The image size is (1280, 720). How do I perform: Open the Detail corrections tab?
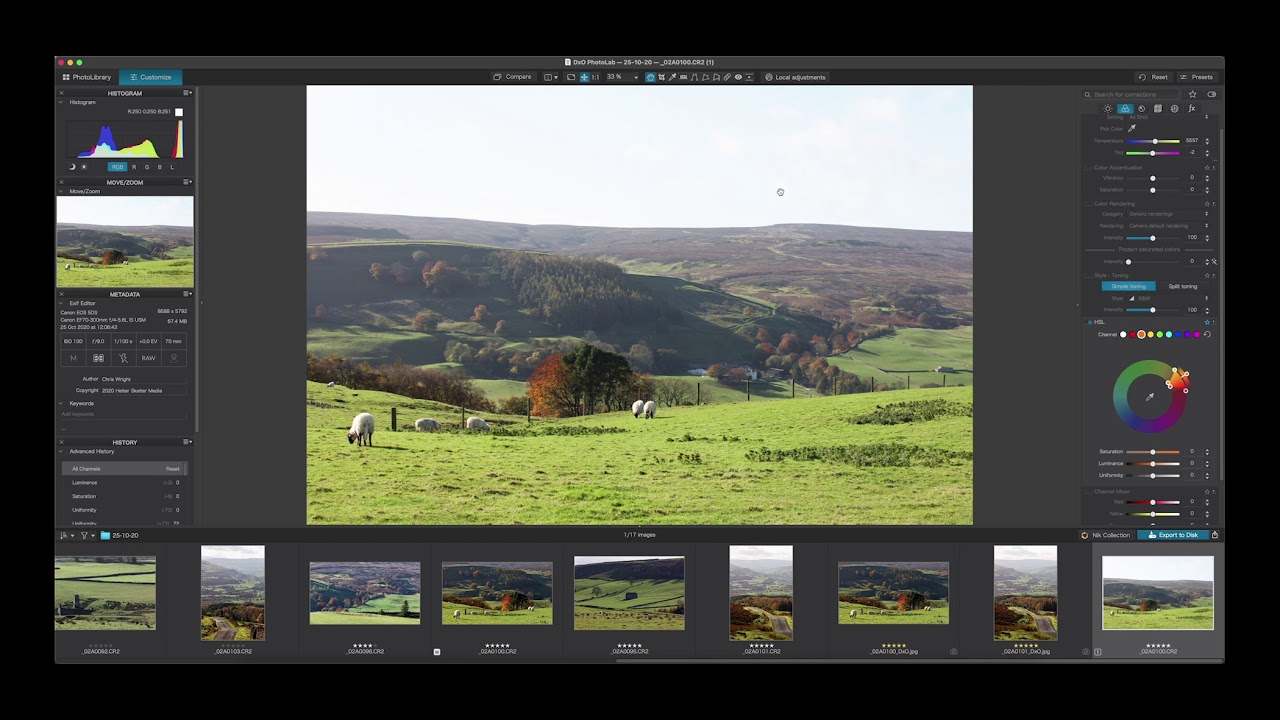1141,108
